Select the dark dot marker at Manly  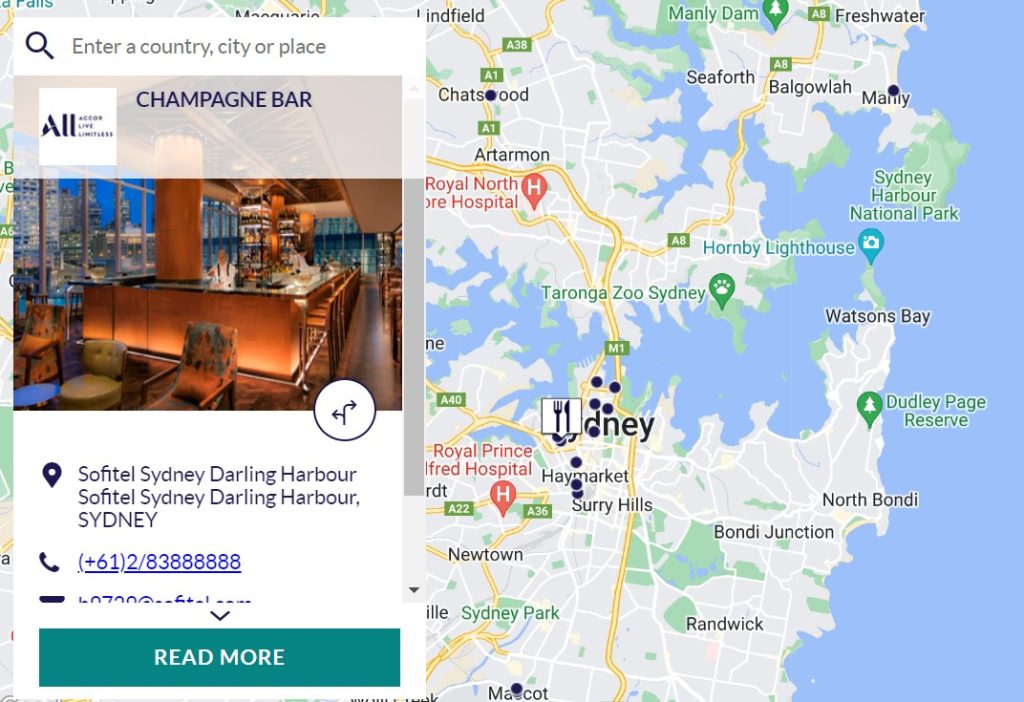pos(893,90)
